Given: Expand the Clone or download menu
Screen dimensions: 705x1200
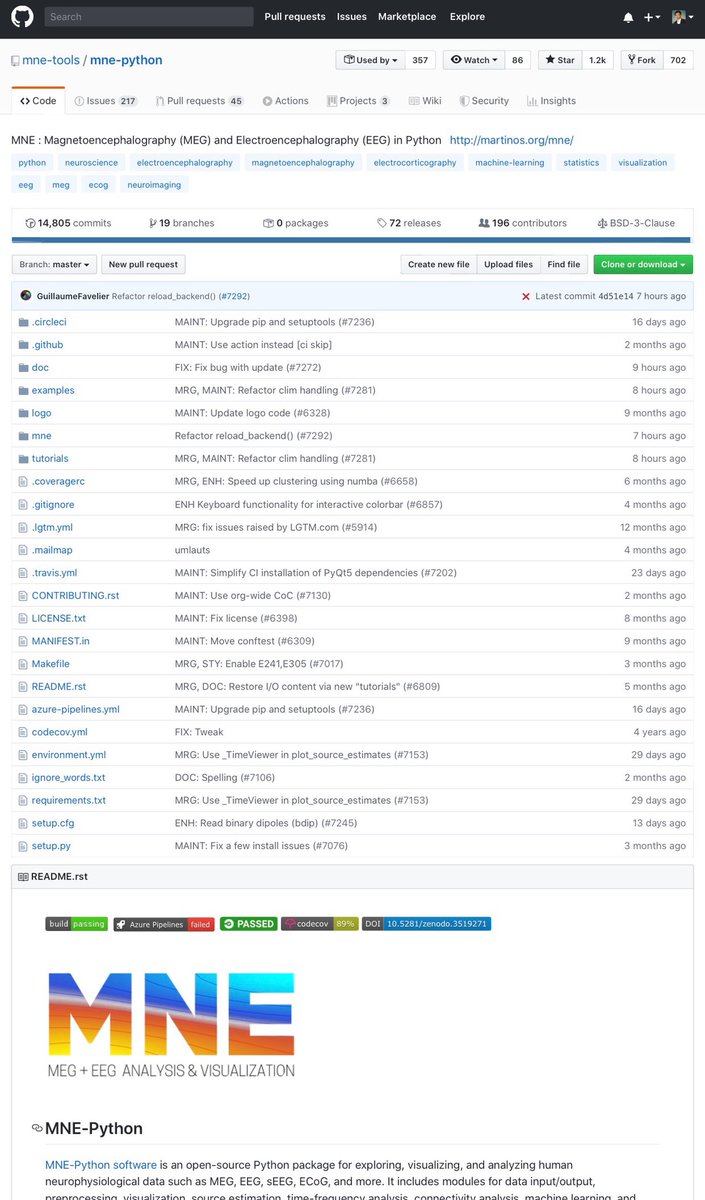Looking at the screenshot, I should tap(643, 264).
